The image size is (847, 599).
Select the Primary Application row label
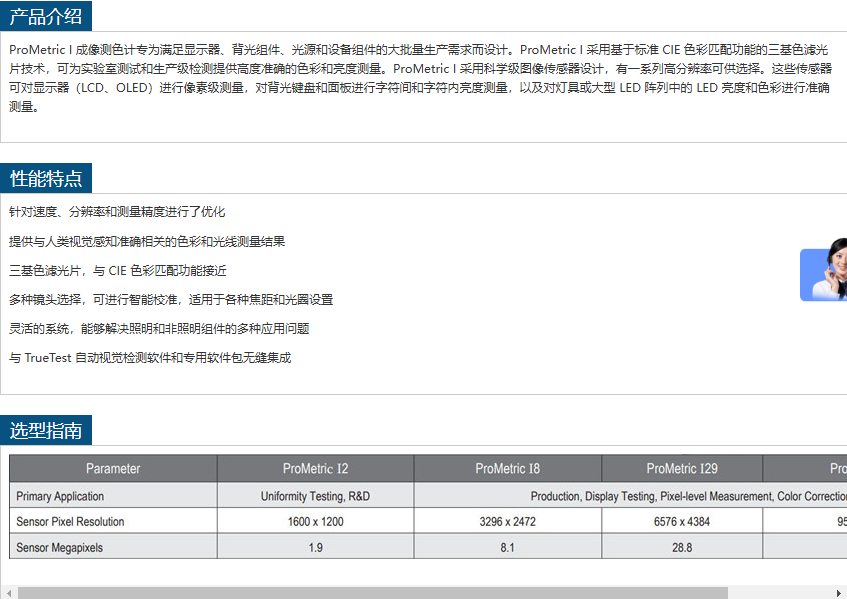(x=60, y=496)
